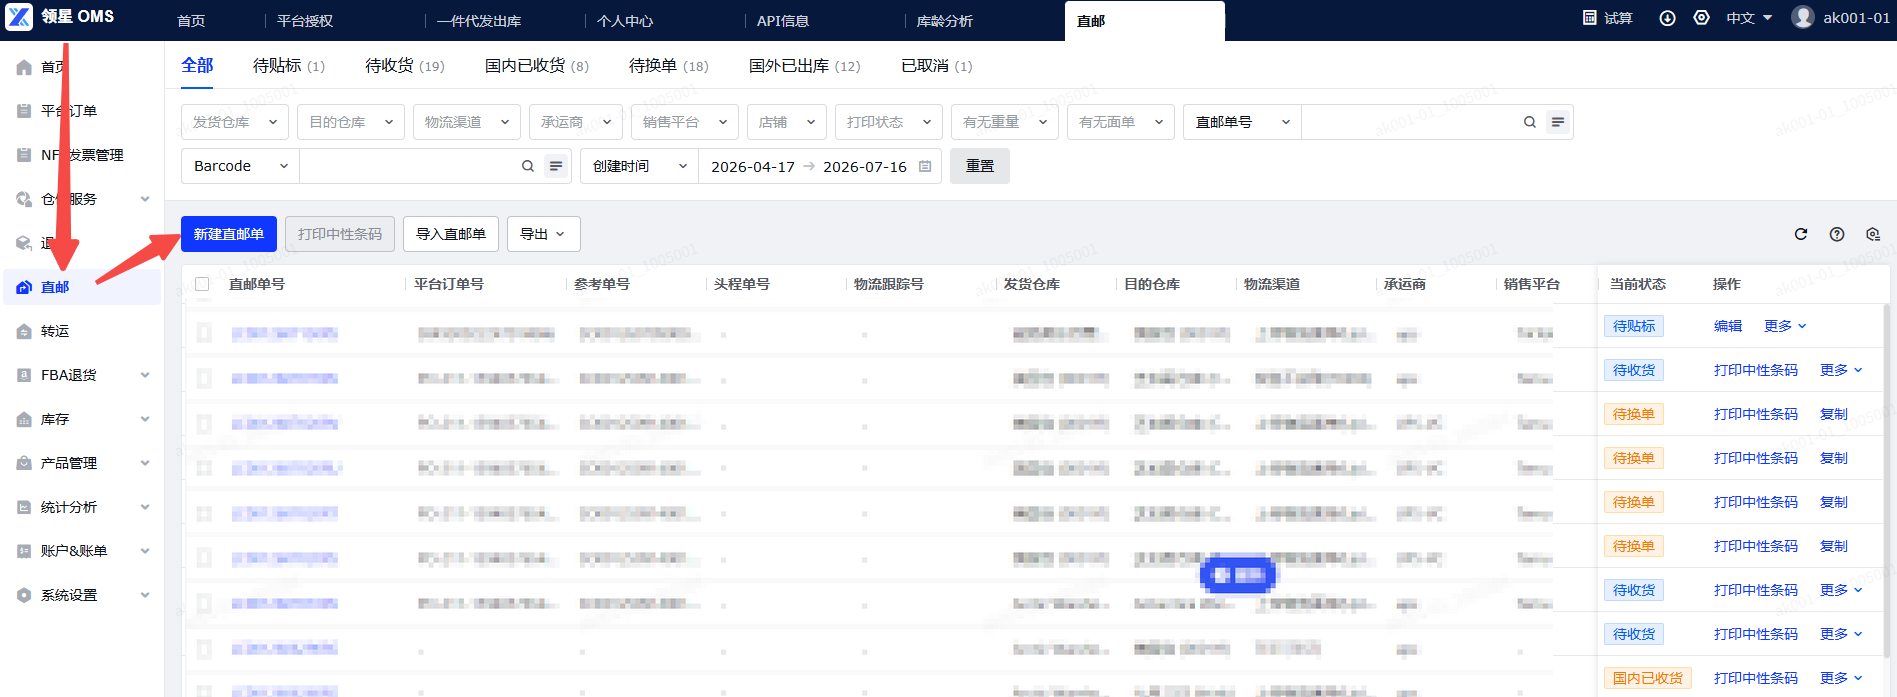Open the 店铺 filter dropdown
Screen dimensions: 1897x697
point(787,122)
